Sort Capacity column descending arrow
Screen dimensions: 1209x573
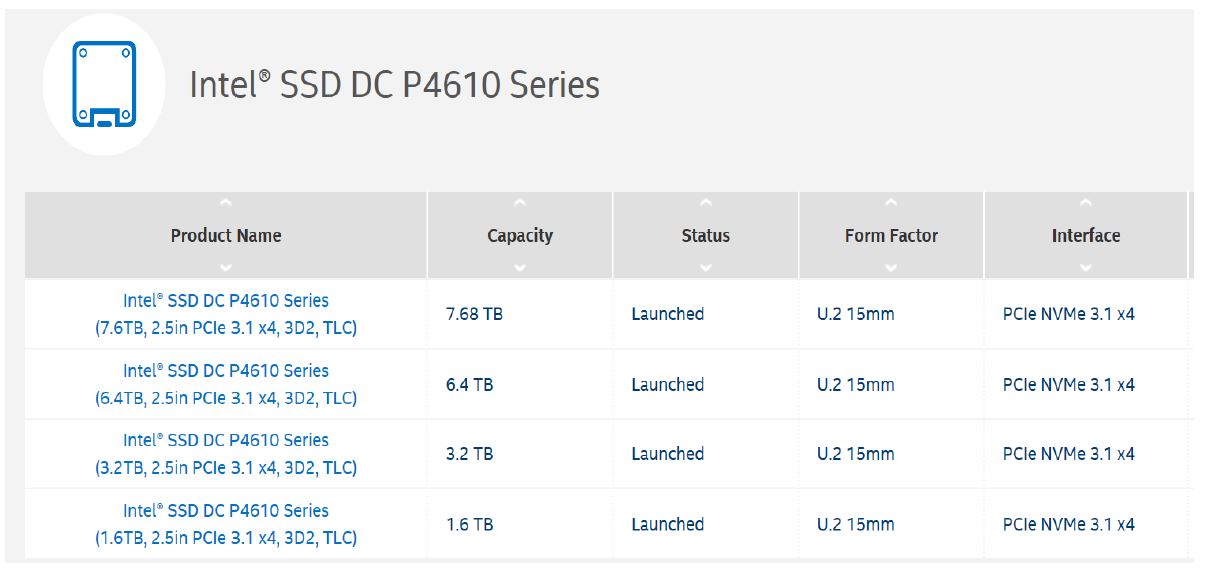pyautogui.click(x=519, y=267)
